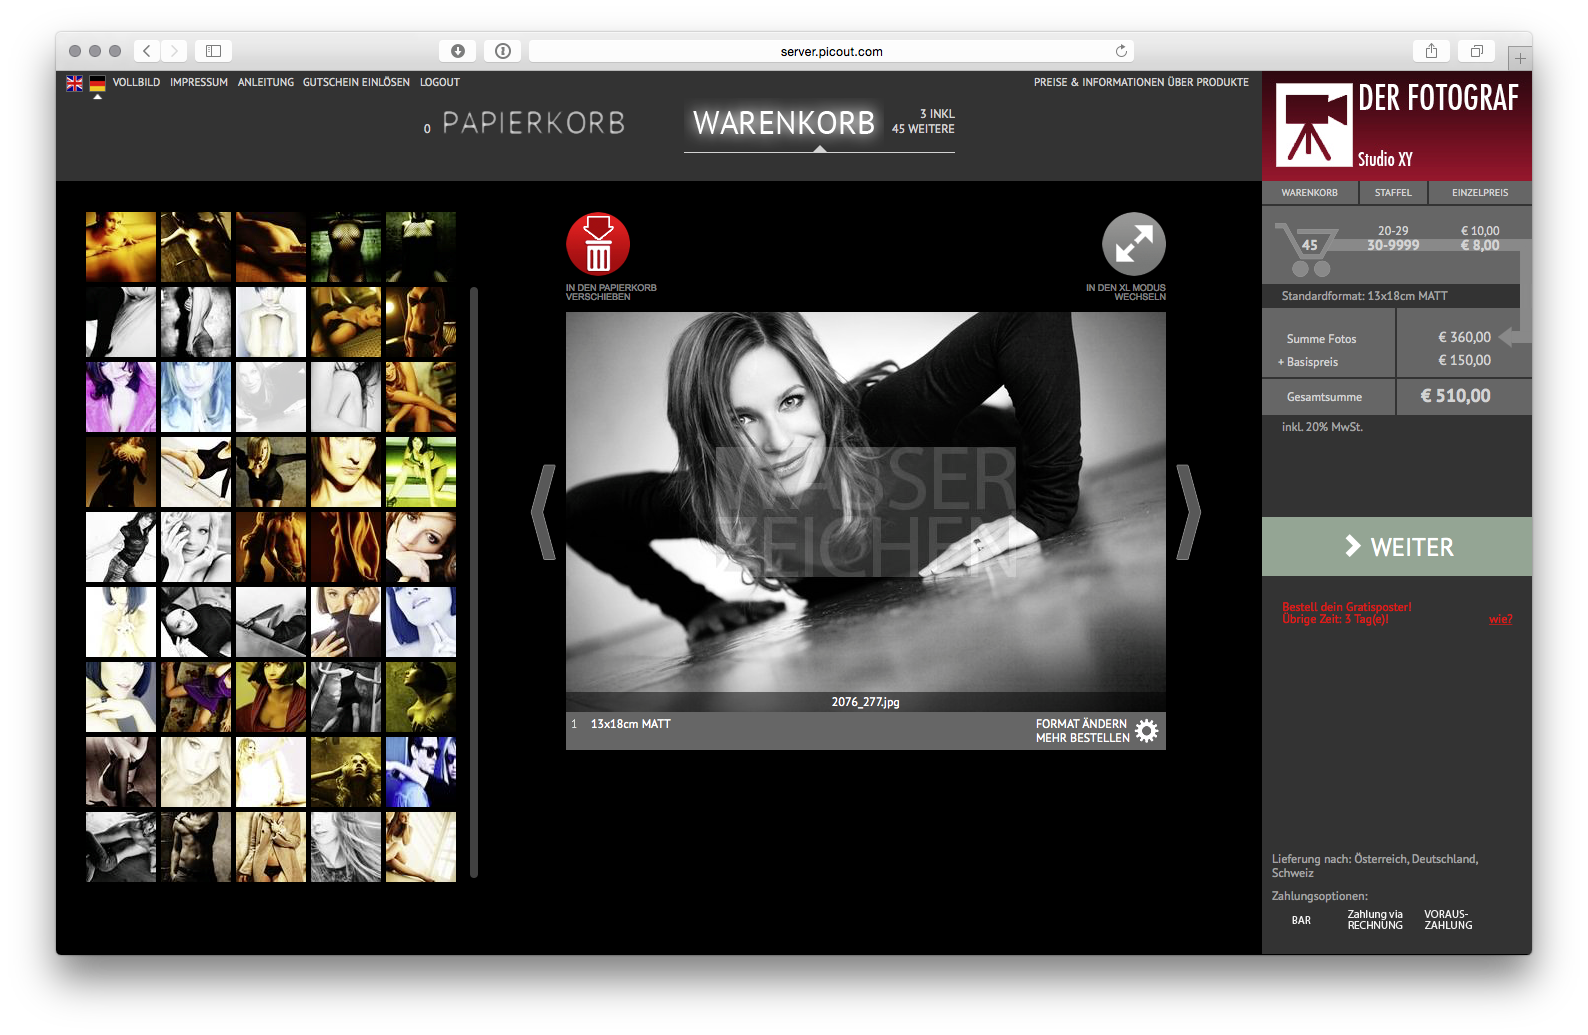Click the '€ 360,00' photo sum
The height and width of the screenshot is (1035, 1588).
[1464, 337]
